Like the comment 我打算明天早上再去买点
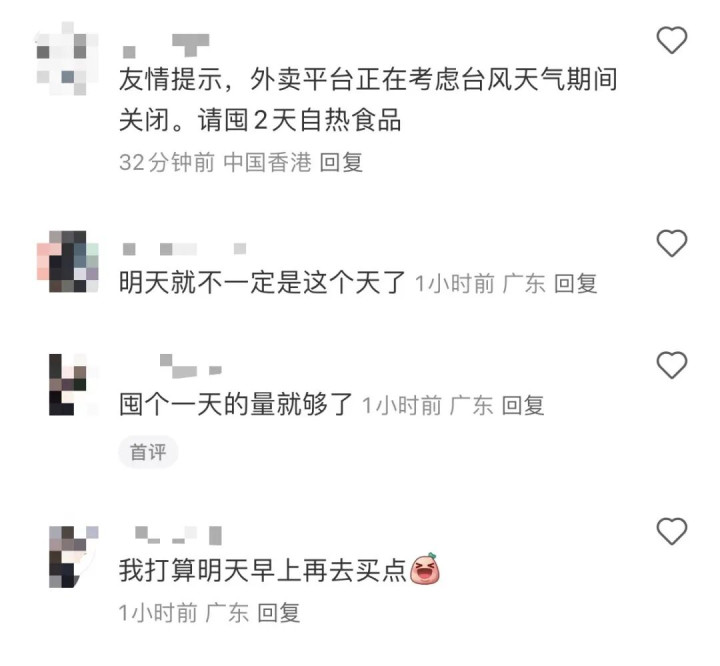Screen dimensions: 720x666 point(671,531)
